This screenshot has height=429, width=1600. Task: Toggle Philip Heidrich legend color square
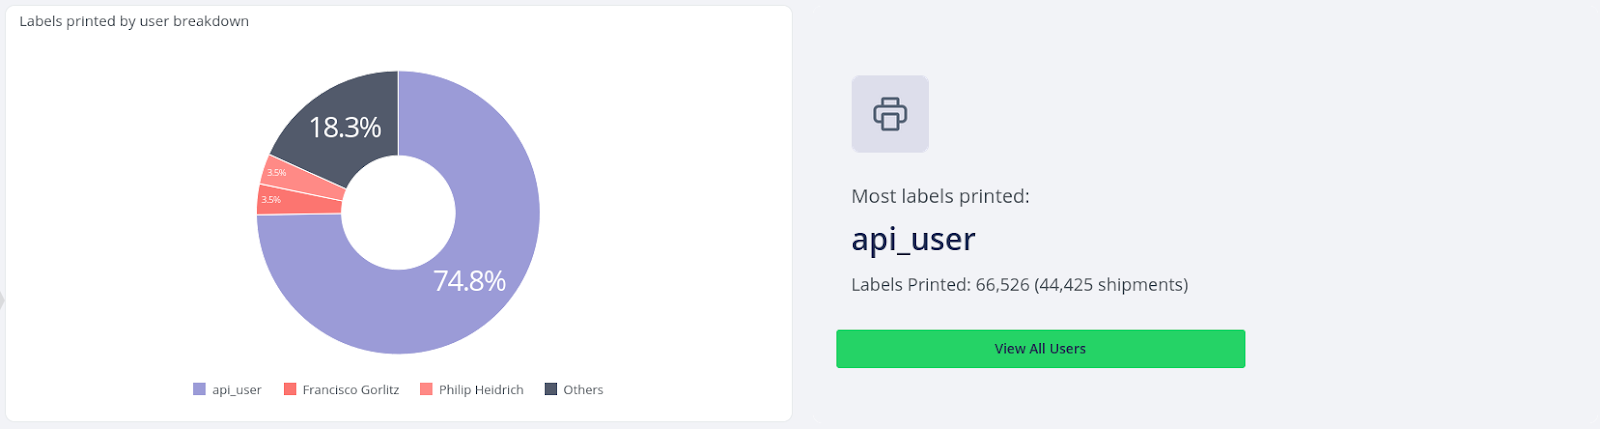[x=426, y=389]
